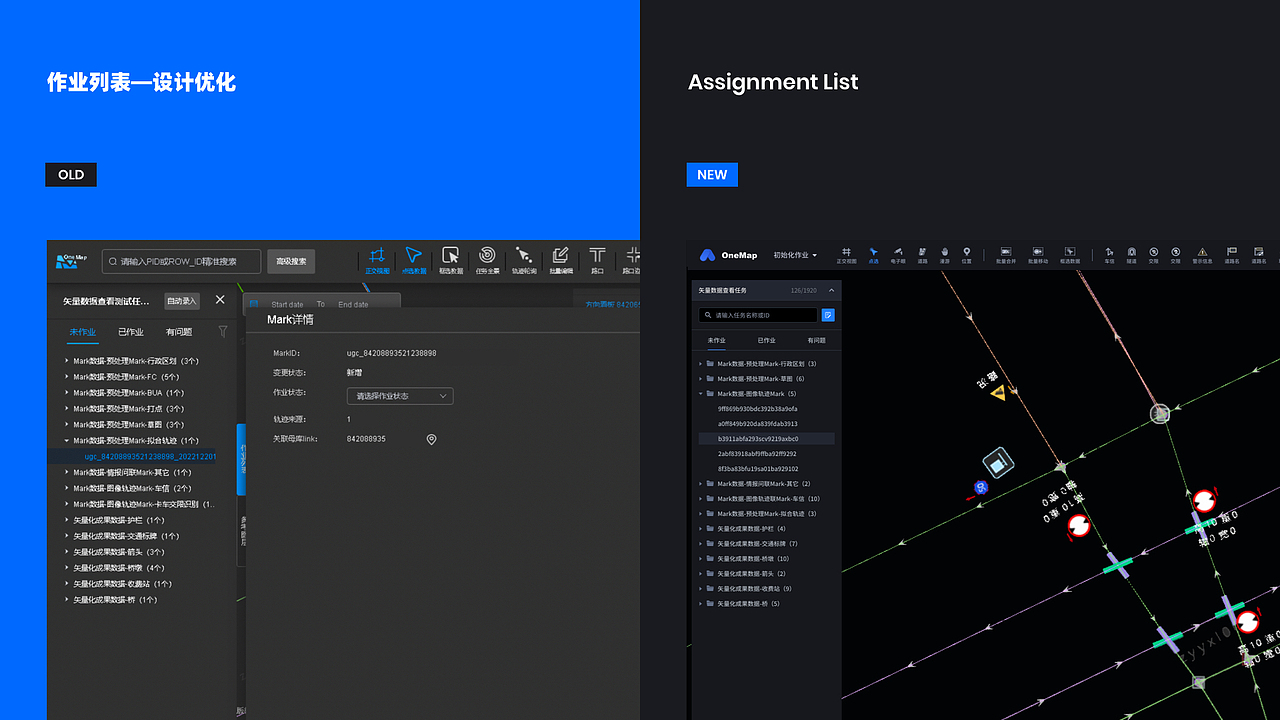The height and width of the screenshot is (720, 1280).
Task: Select the 车信 tool in NEW toolbar
Action: [1109, 255]
